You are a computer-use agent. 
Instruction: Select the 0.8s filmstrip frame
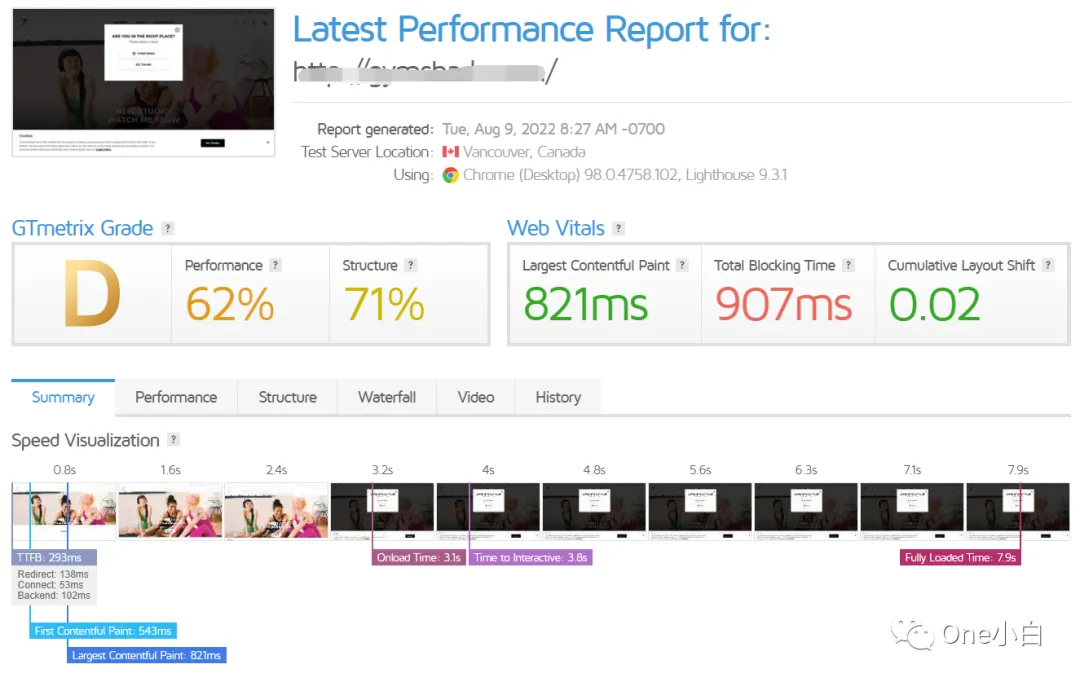pos(64,511)
